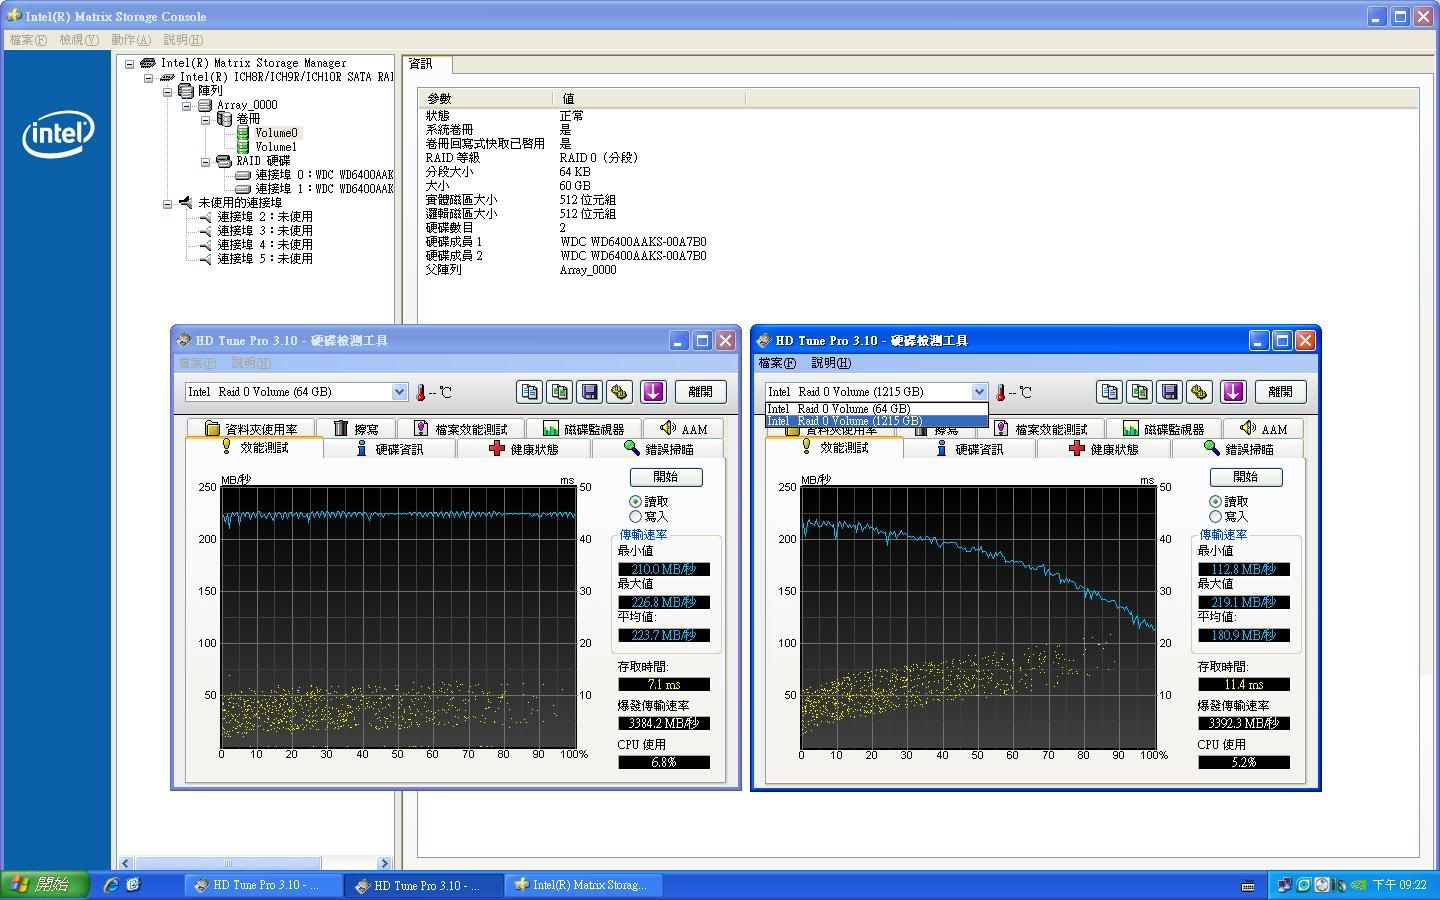The height and width of the screenshot is (900, 1440).
Task: Select Volume0 in the storage tree
Action: pos(276,133)
